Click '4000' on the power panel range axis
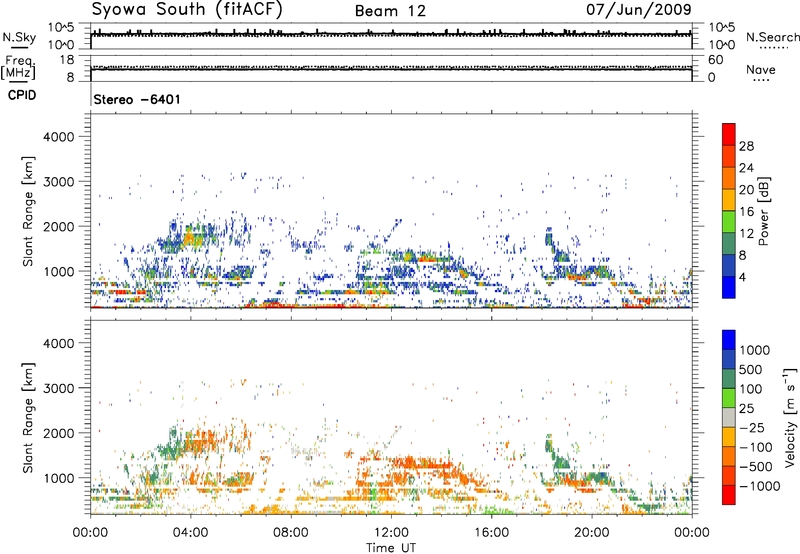 pos(58,137)
